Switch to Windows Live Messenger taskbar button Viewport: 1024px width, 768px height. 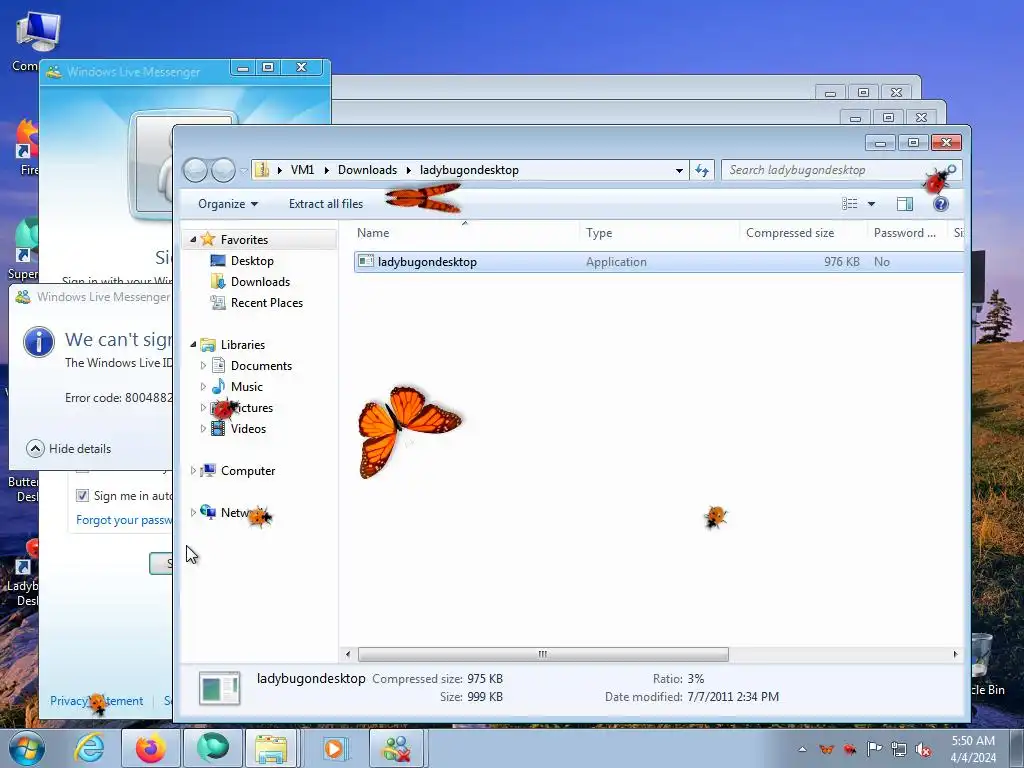[x=397, y=748]
